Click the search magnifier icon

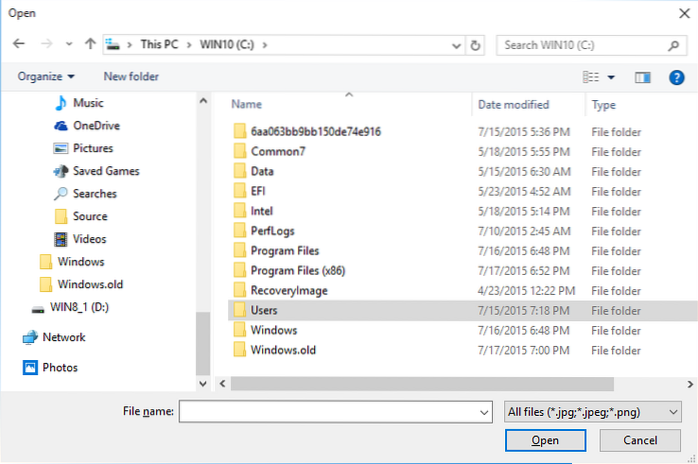tap(674, 45)
